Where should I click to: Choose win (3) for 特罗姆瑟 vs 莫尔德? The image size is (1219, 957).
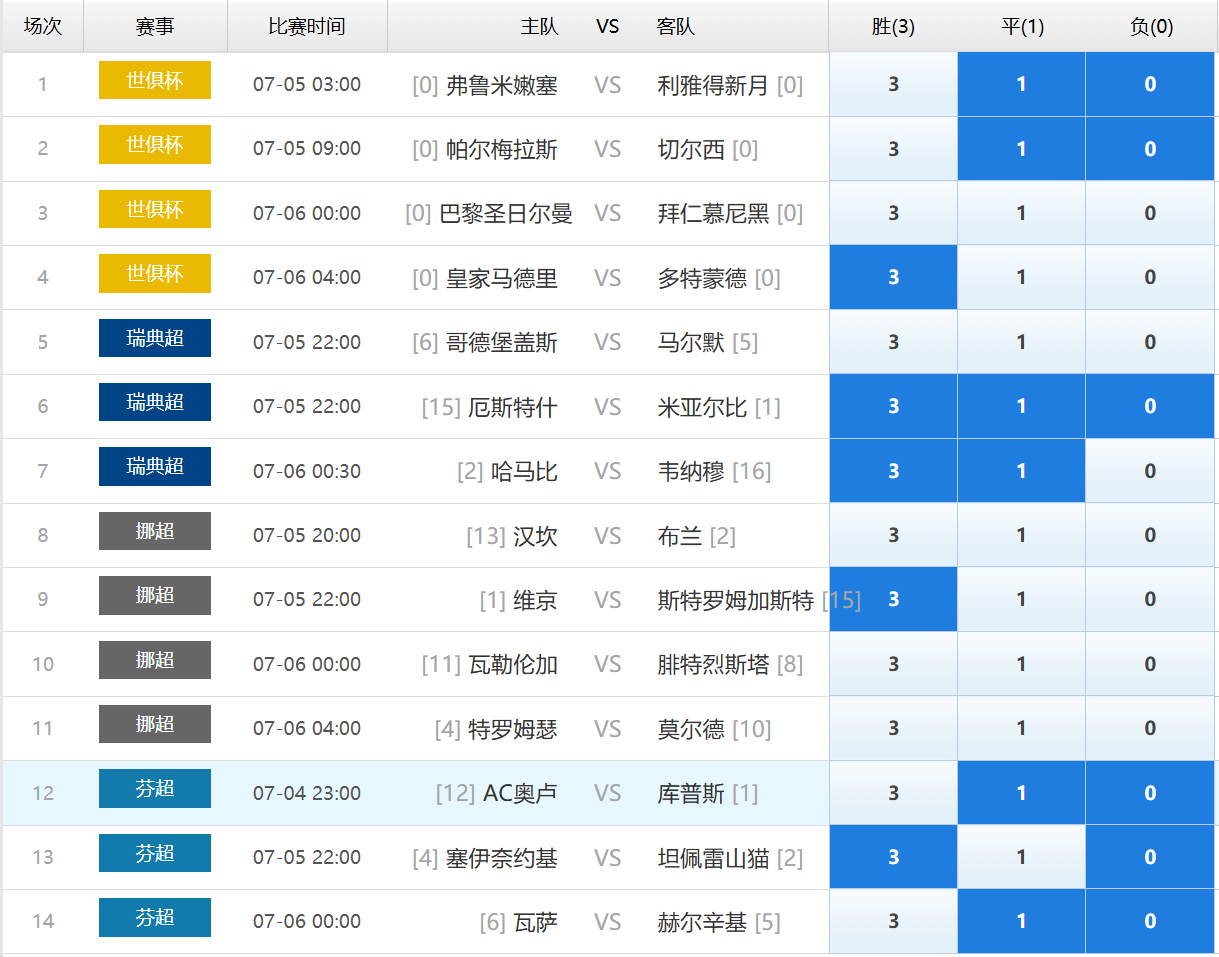(893, 728)
